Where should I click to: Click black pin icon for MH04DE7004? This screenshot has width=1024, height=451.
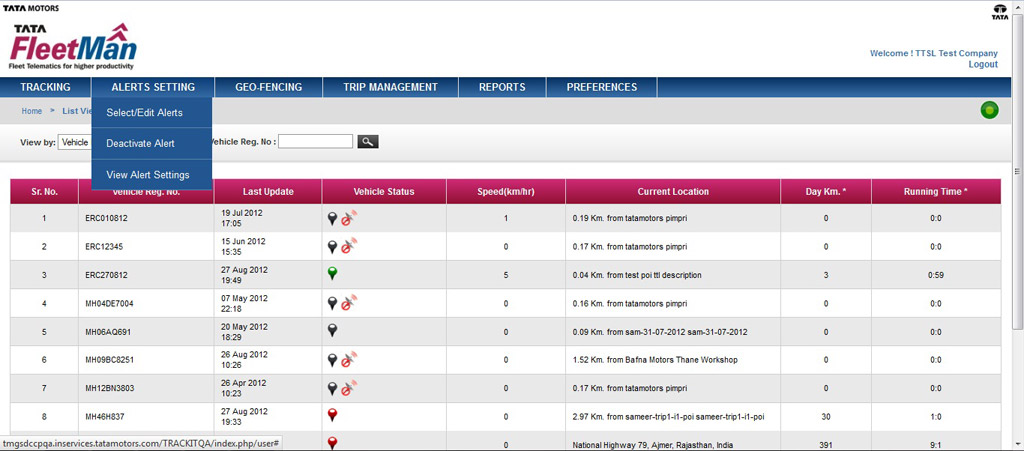pos(332,303)
